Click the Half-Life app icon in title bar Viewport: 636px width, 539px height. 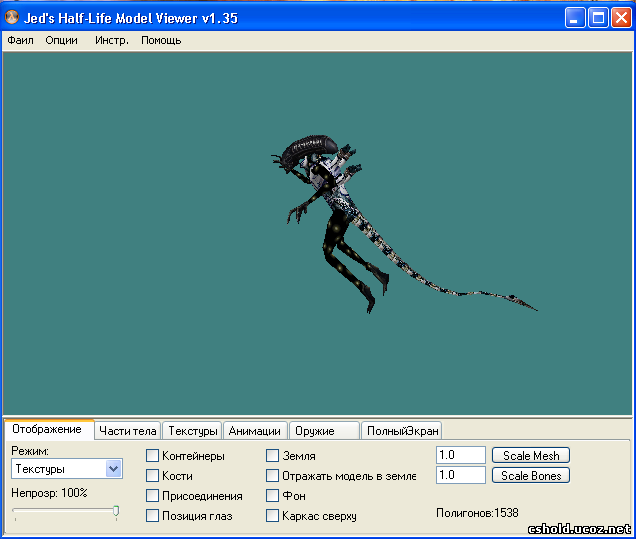click(x=12, y=17)
